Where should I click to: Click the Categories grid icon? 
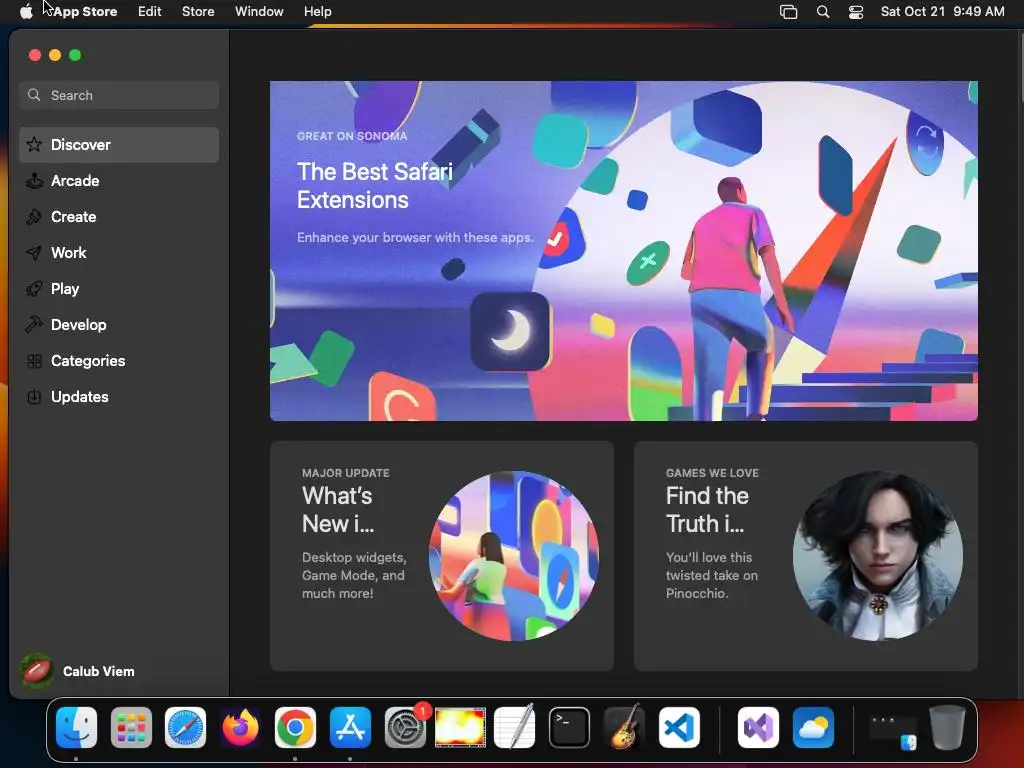(x=34, y=360)
